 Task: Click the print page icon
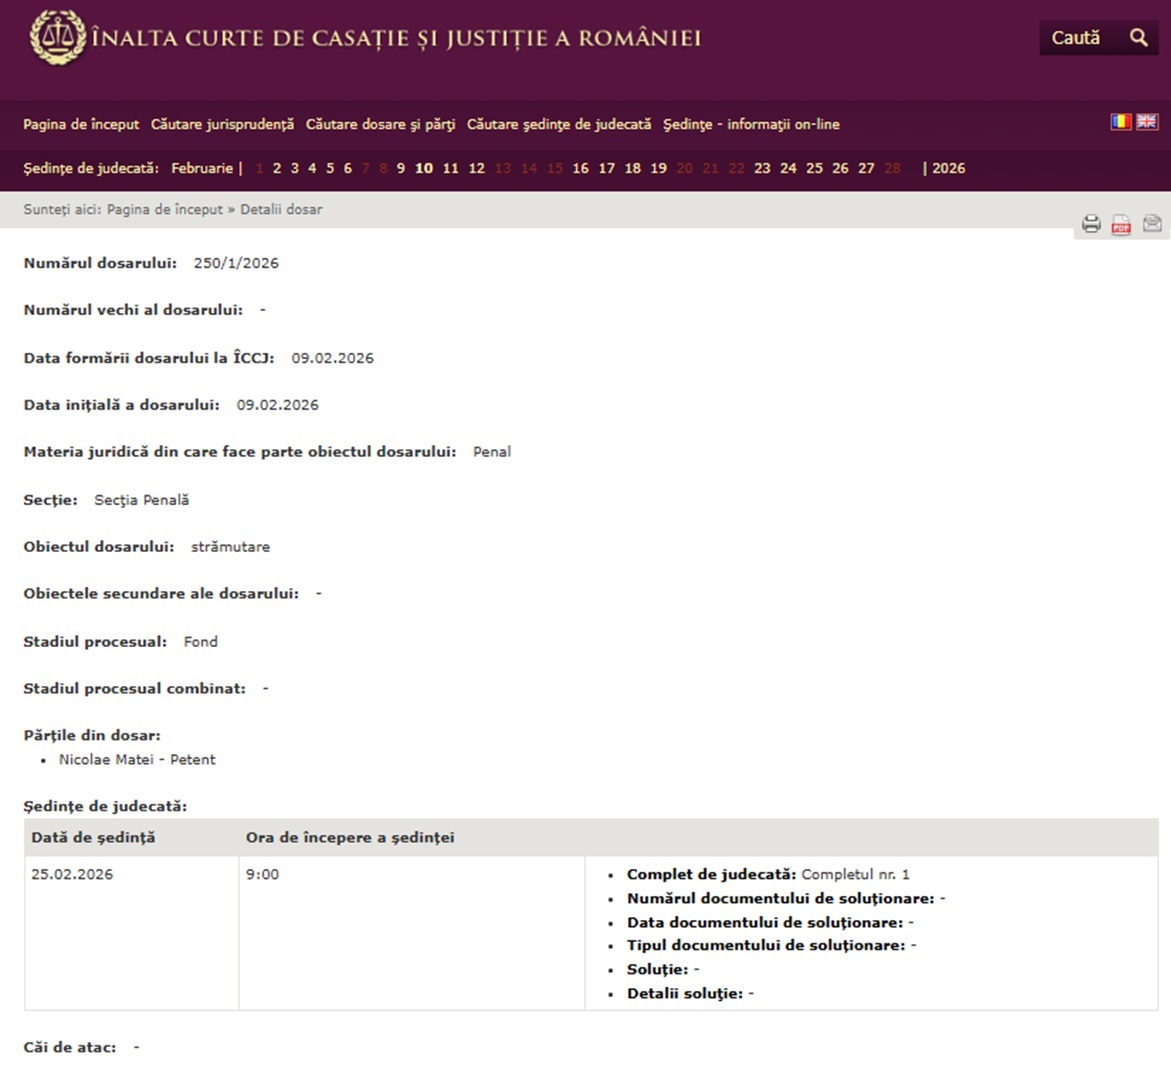(1091, 223)
